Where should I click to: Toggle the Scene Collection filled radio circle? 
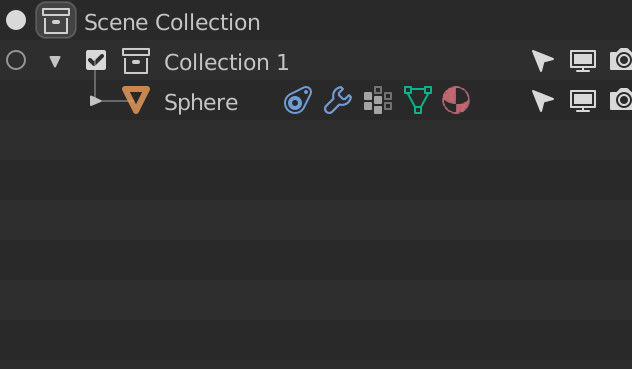pos(16,21)
